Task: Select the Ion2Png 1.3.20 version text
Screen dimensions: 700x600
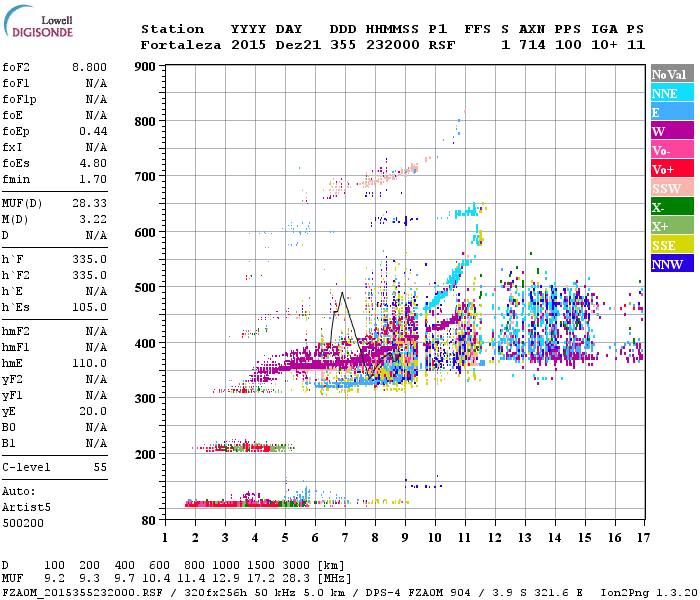Action: click(x=649, y=592)
